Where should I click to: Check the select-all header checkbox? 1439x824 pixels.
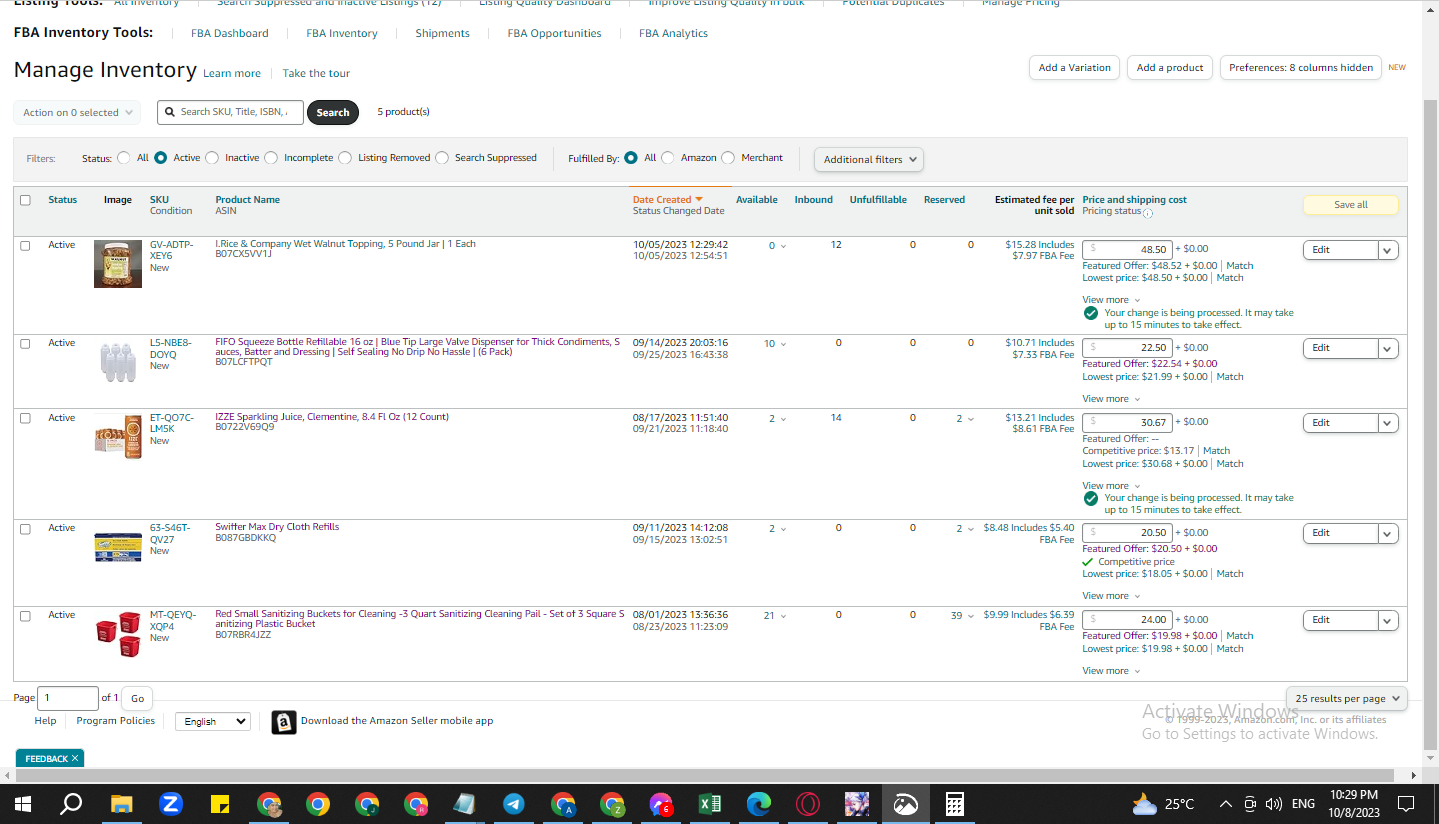click(x=25, y=200)
